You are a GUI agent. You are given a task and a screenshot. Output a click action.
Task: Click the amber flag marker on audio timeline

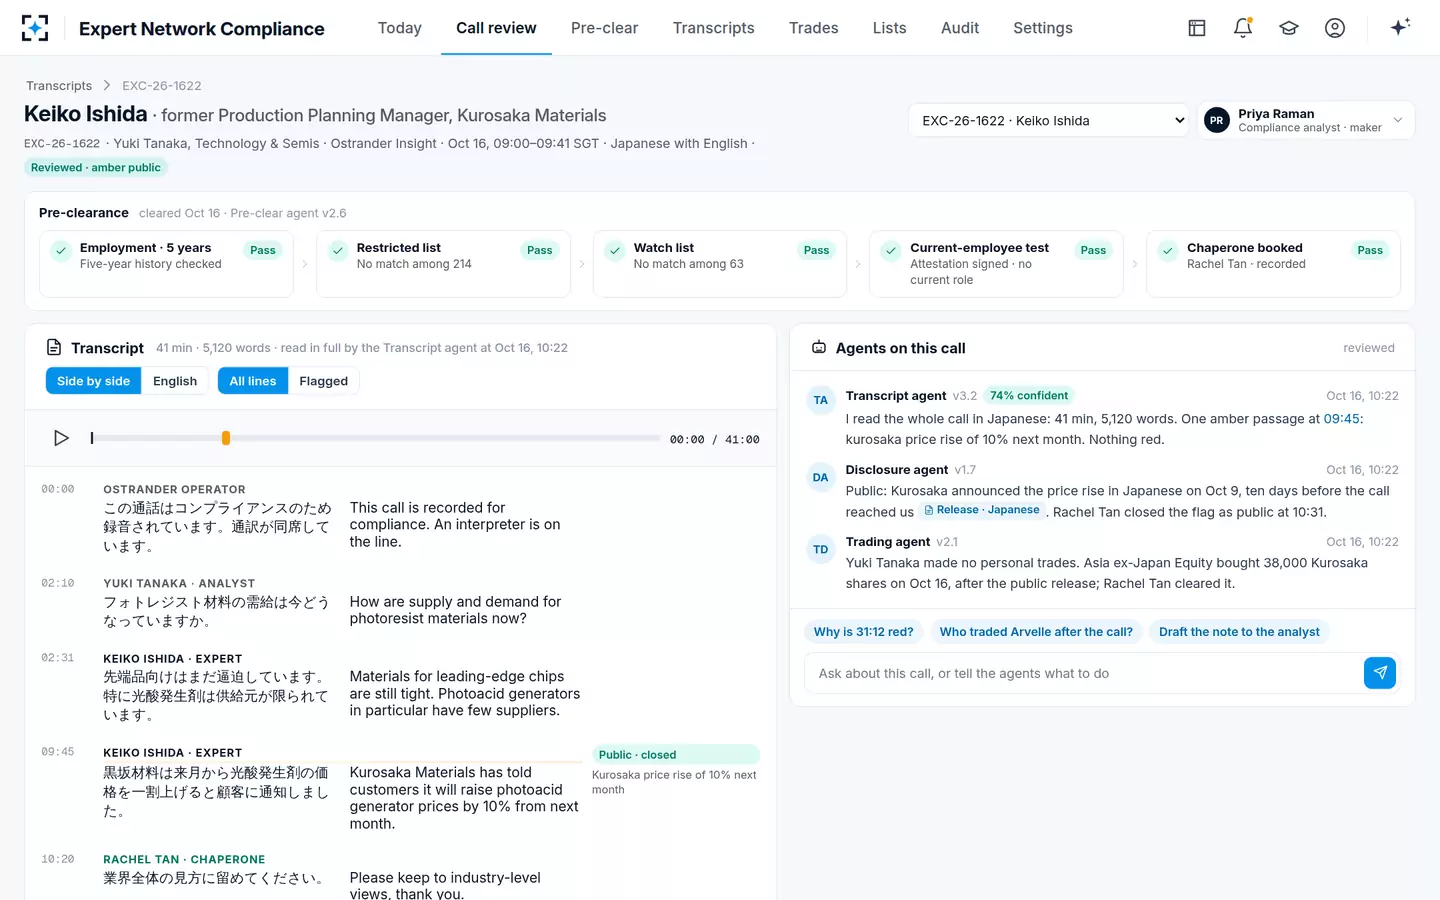pos(226,438)
